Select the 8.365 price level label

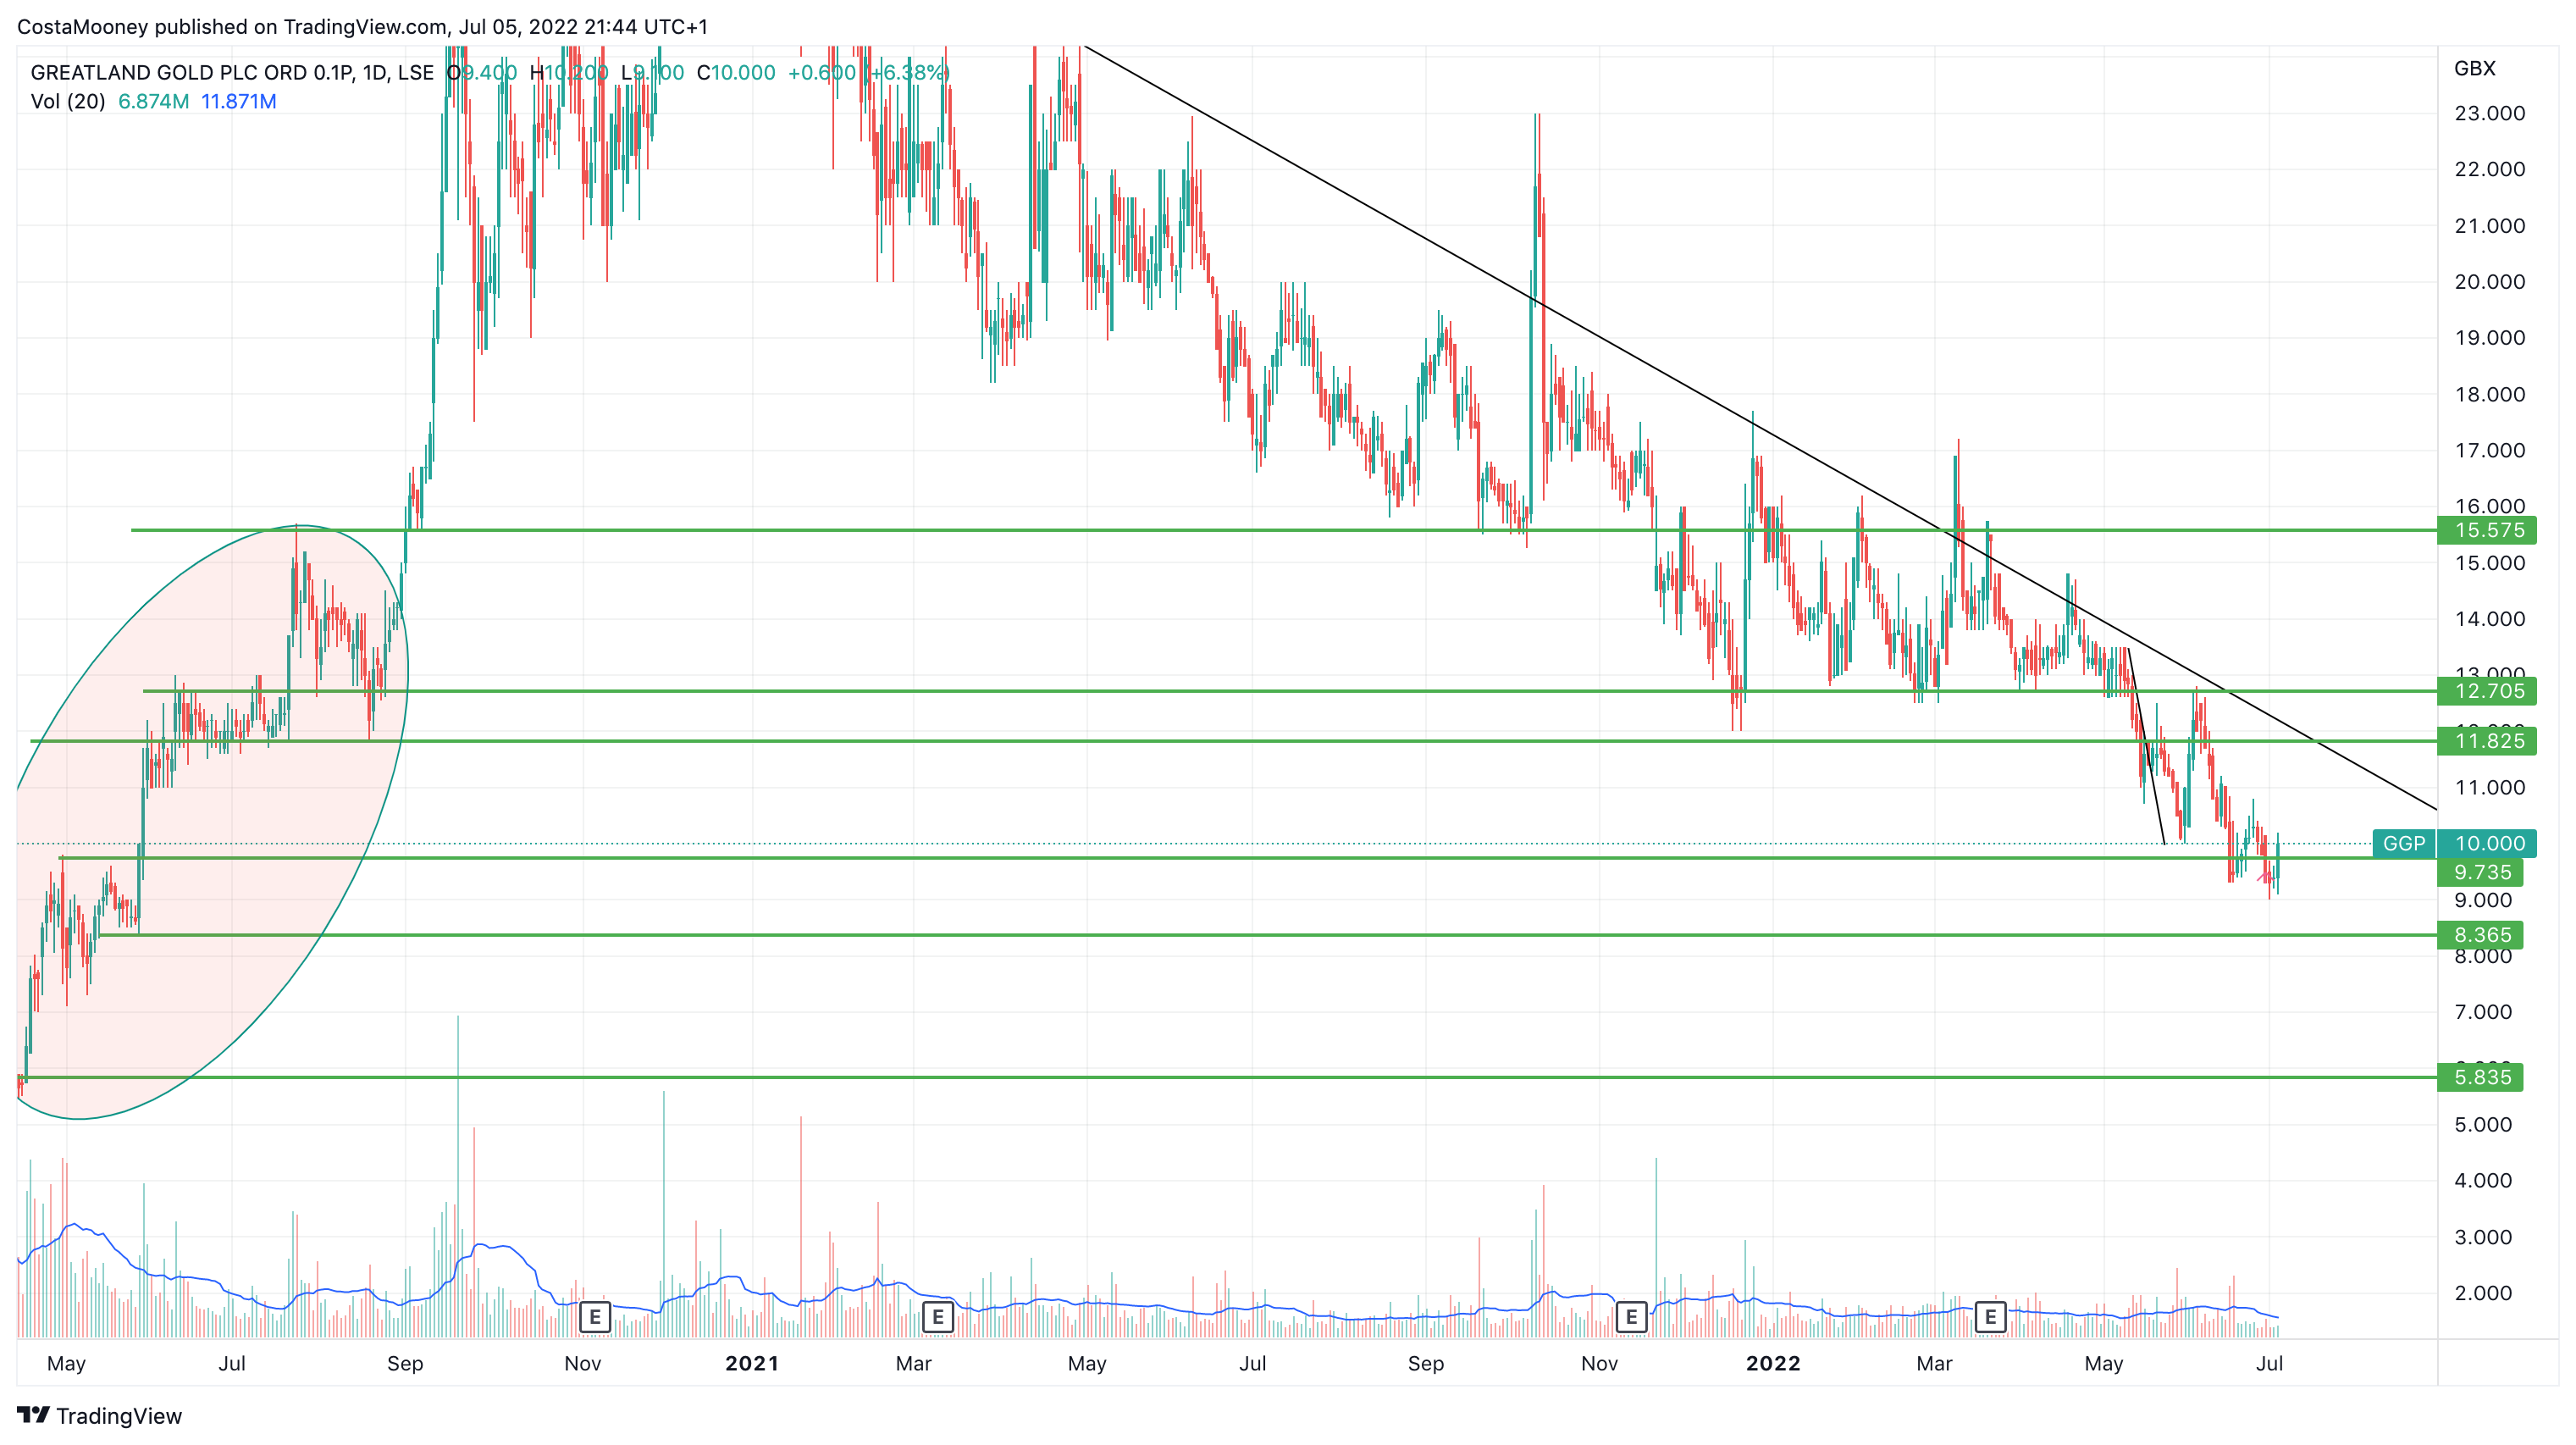point(2480,935)
